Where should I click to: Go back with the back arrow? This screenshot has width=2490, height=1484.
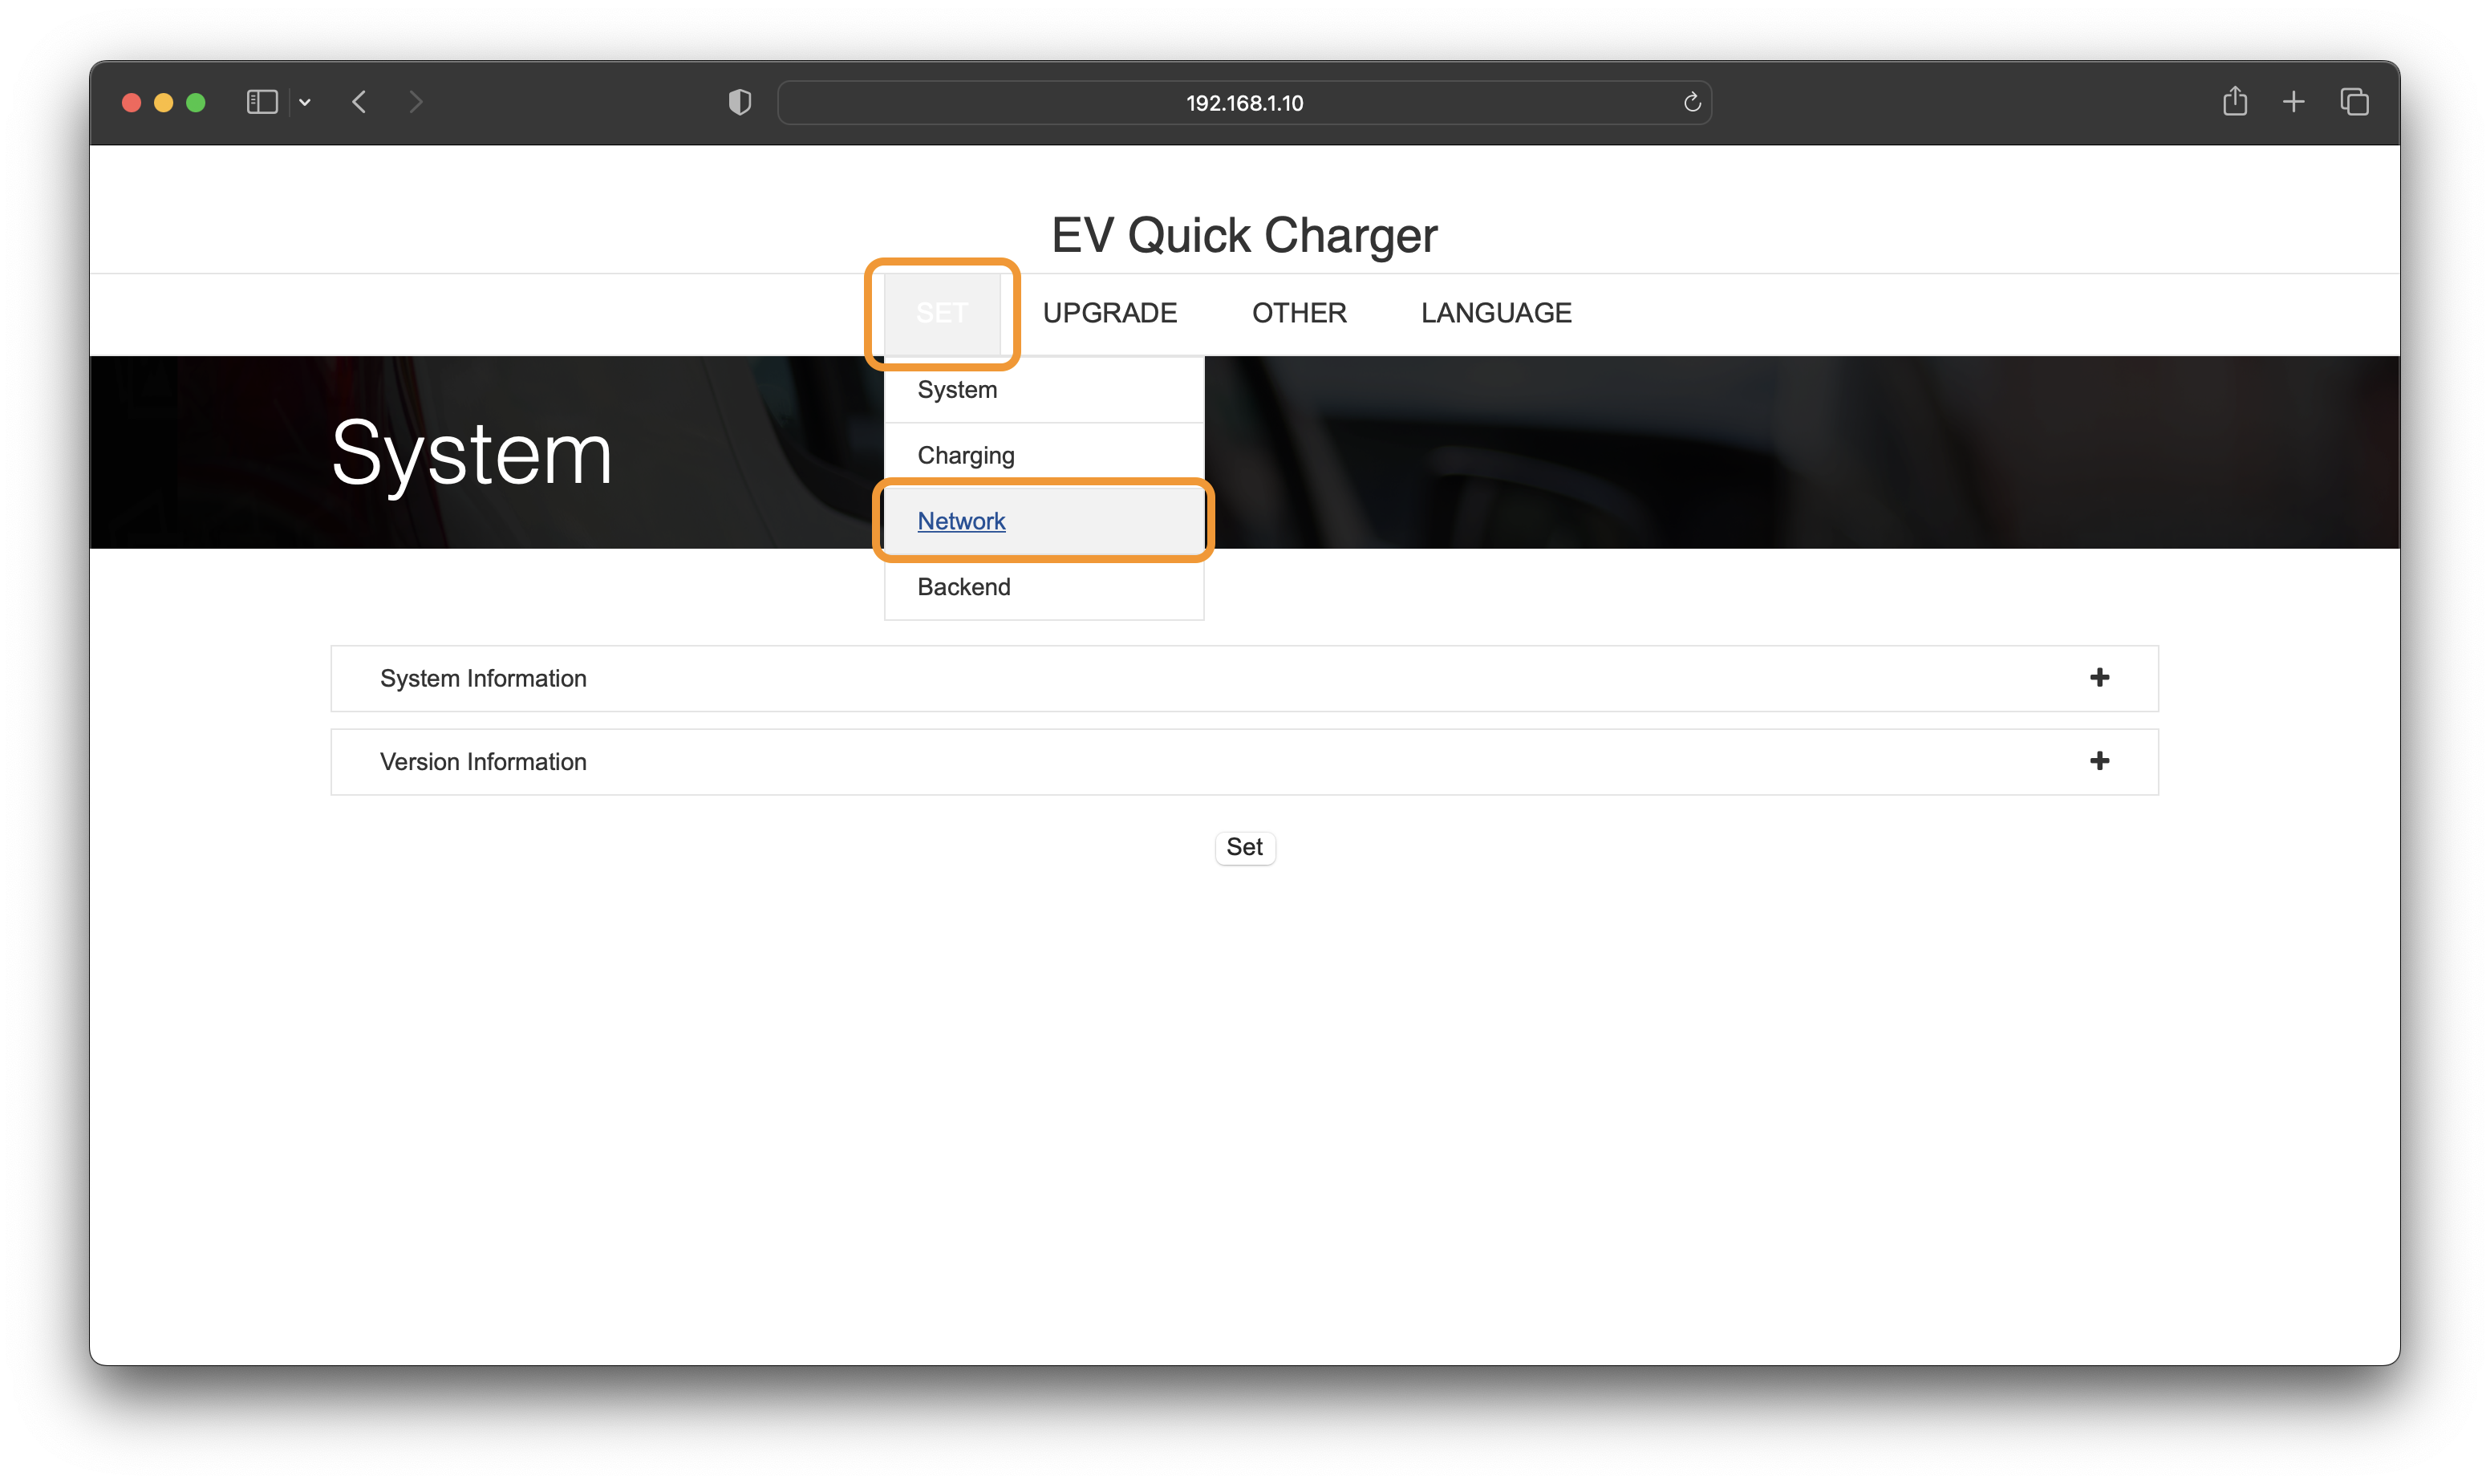click(360, 102)
